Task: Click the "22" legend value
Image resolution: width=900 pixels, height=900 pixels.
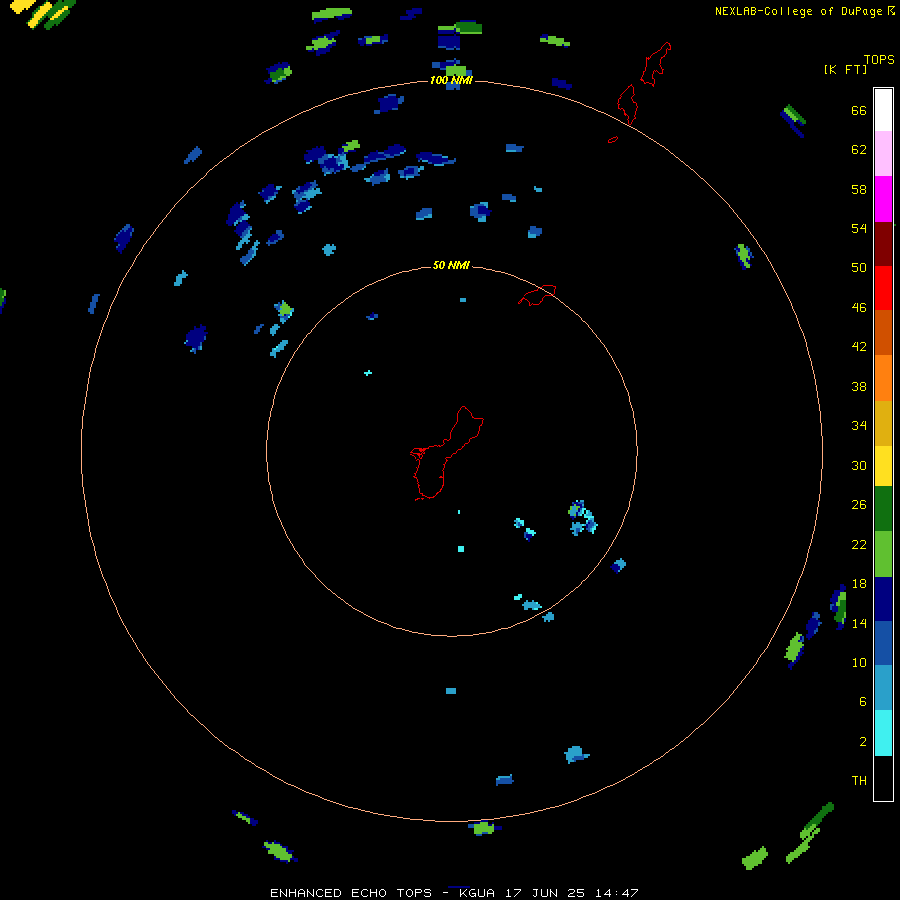Action: pyautogui.click(x=859, y=544)
